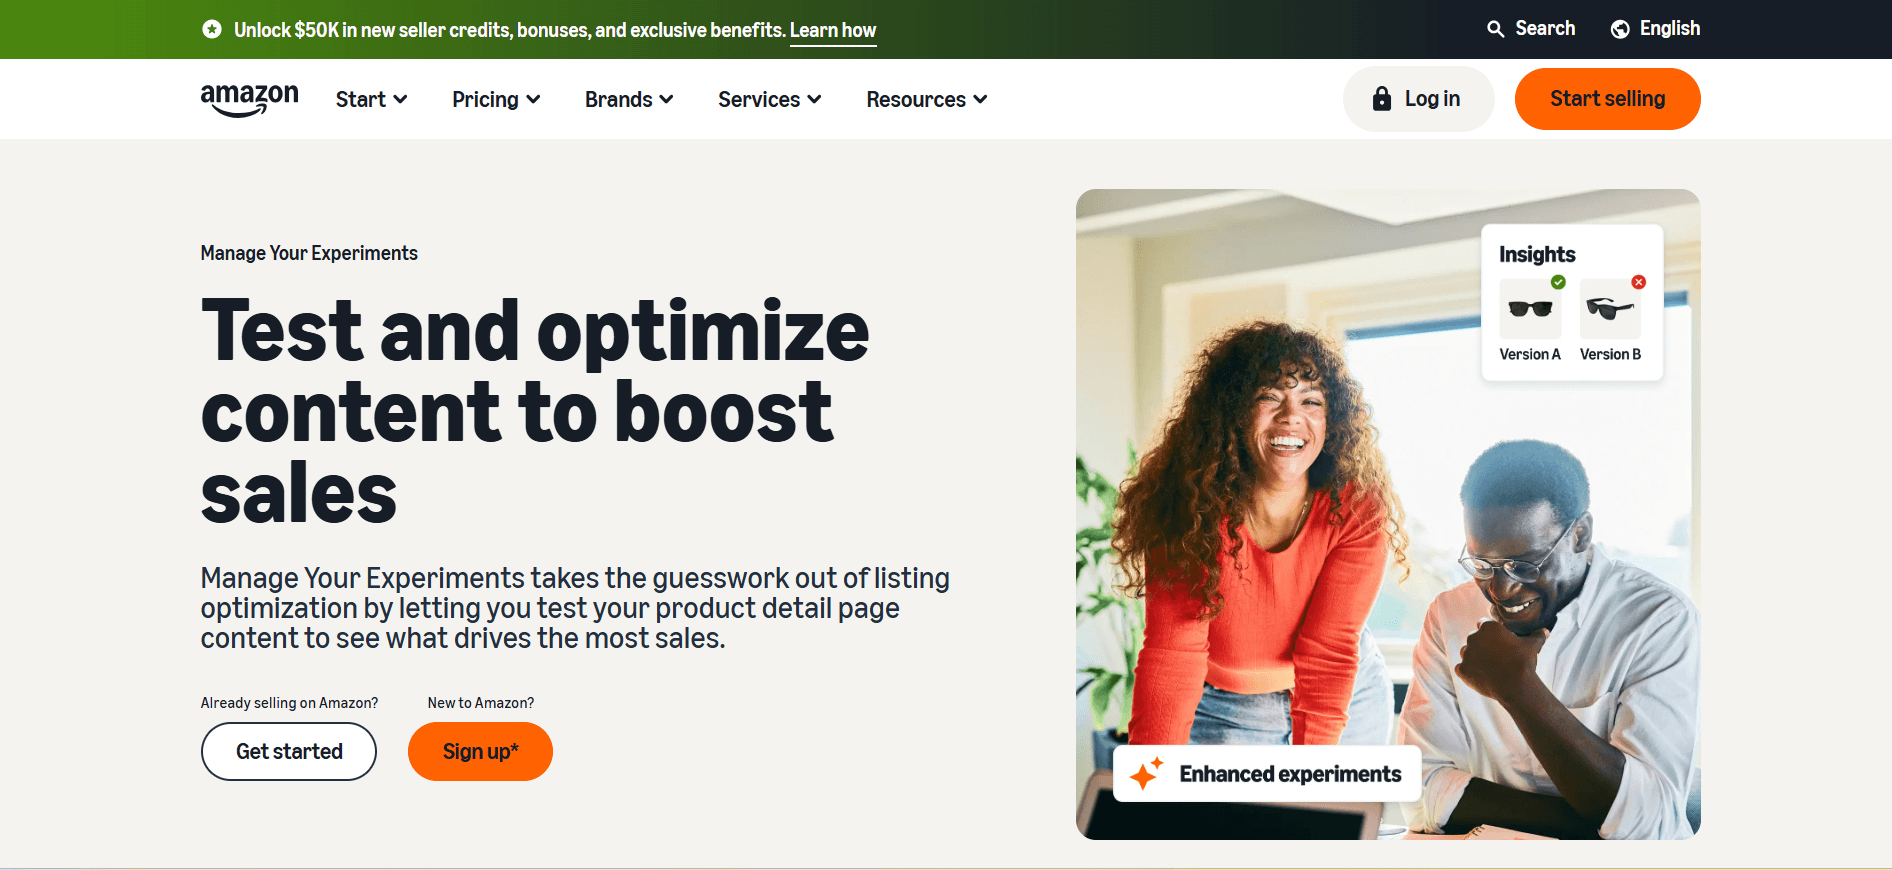
Task: Open the Start navigation menu
Action: pos(371,99)
